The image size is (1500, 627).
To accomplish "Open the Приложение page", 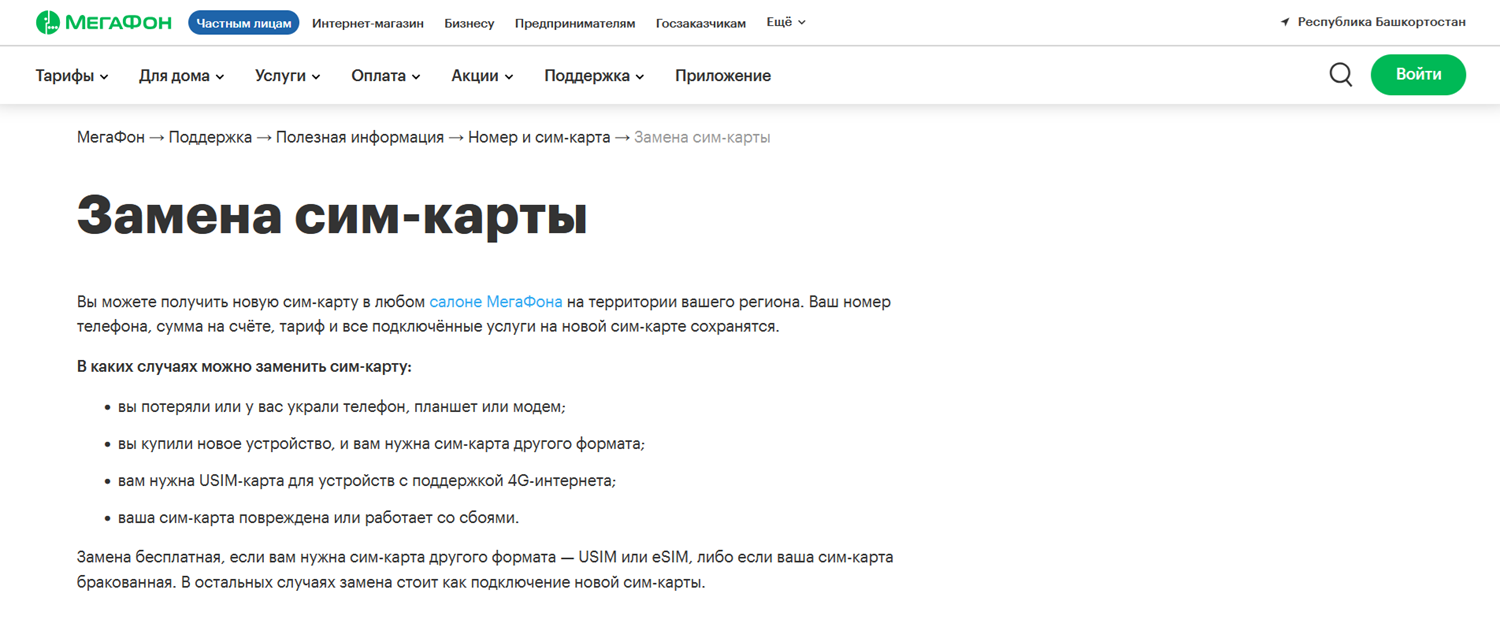I will pyautogui.click(x=723, y=76).
